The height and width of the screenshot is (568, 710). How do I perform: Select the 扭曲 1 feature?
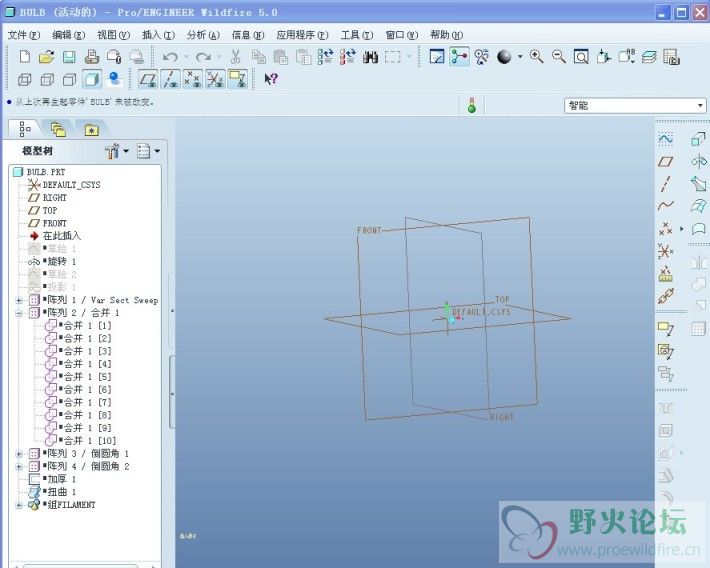(62, 492)
